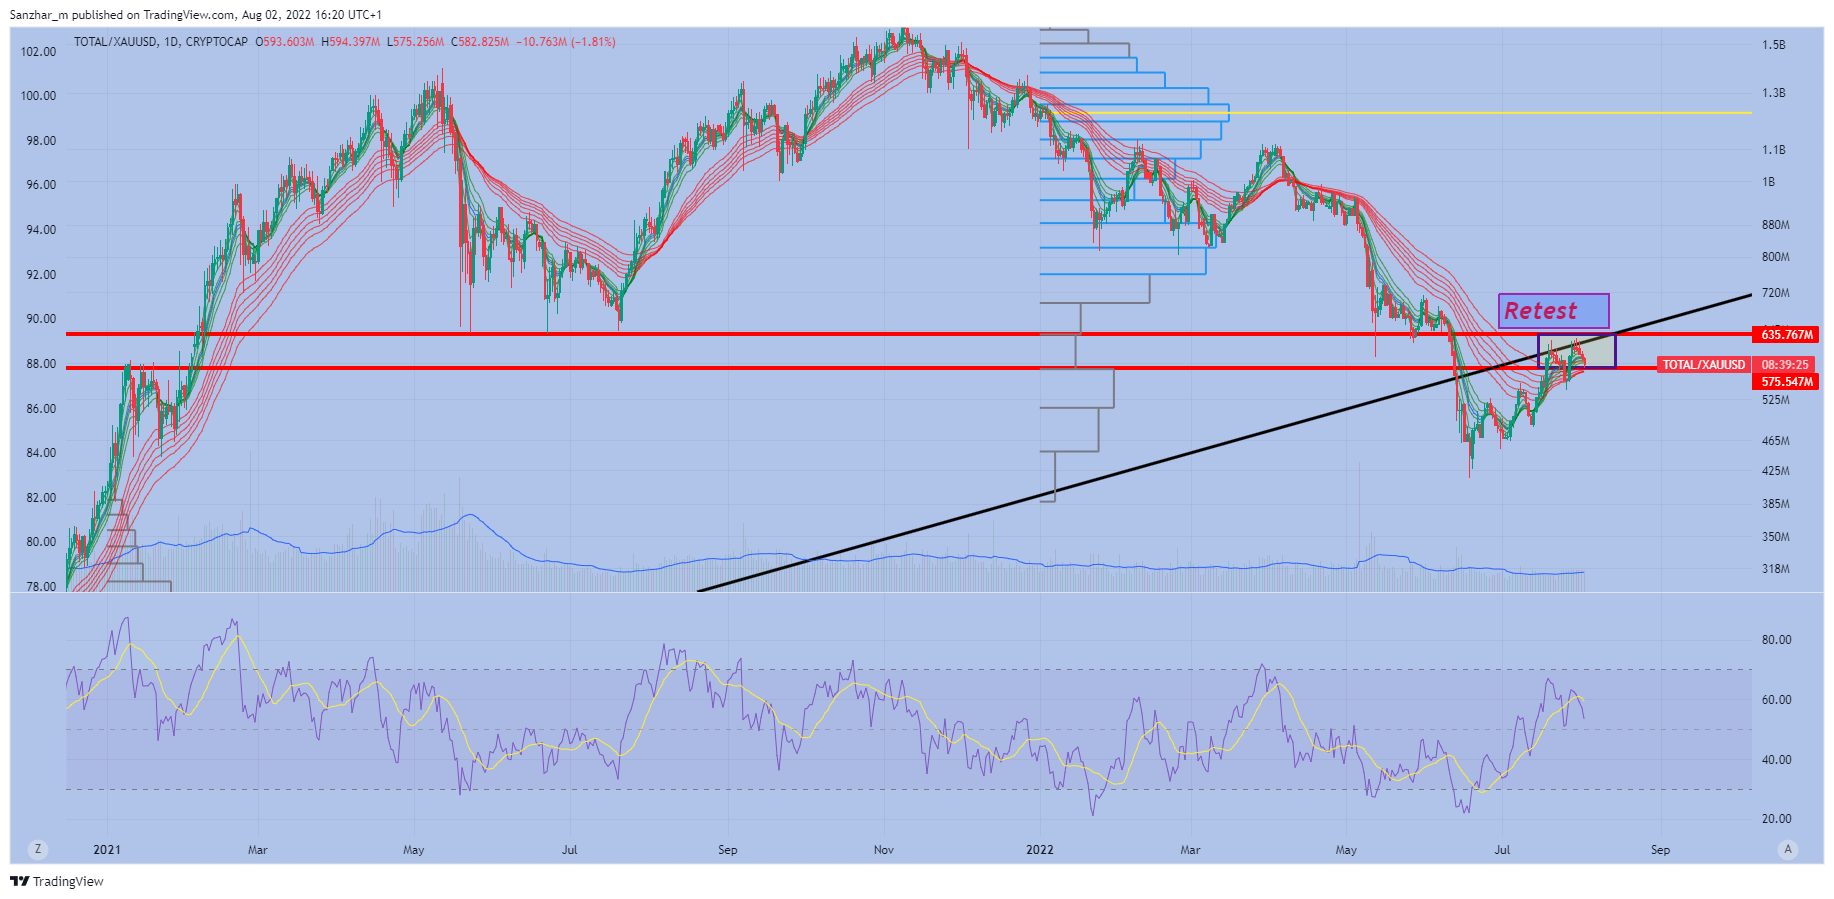Click the 08:39:25 bar countdown

pyautogui.click(x=1785, y=365)
